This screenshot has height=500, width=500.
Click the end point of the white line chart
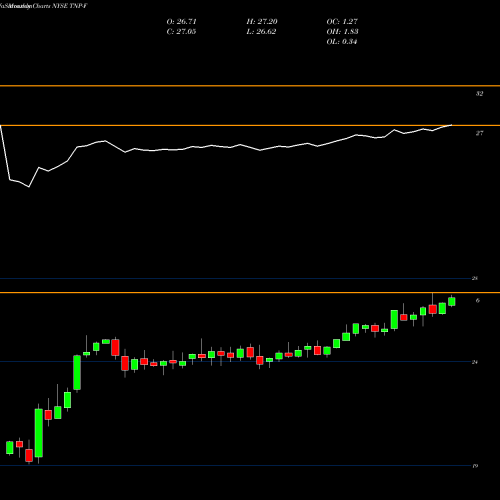click(x=452, y=125)
